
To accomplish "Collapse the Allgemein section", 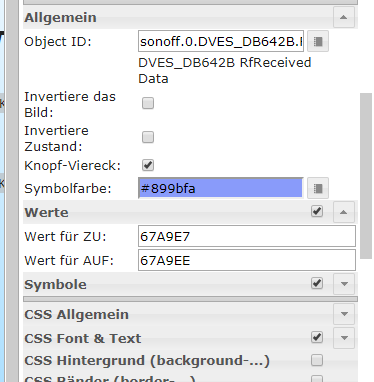I will 344,17.
